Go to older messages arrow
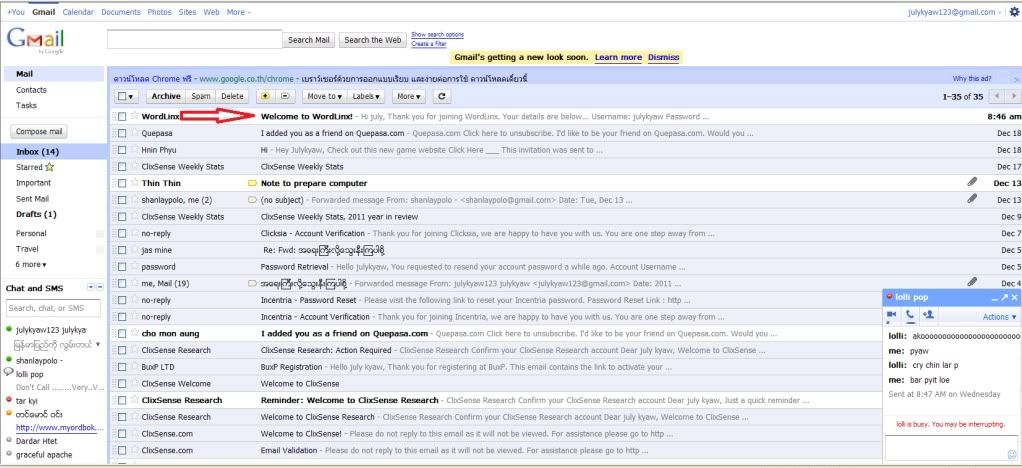This screenshot has width=1022, height=468. coord(1014,96)
